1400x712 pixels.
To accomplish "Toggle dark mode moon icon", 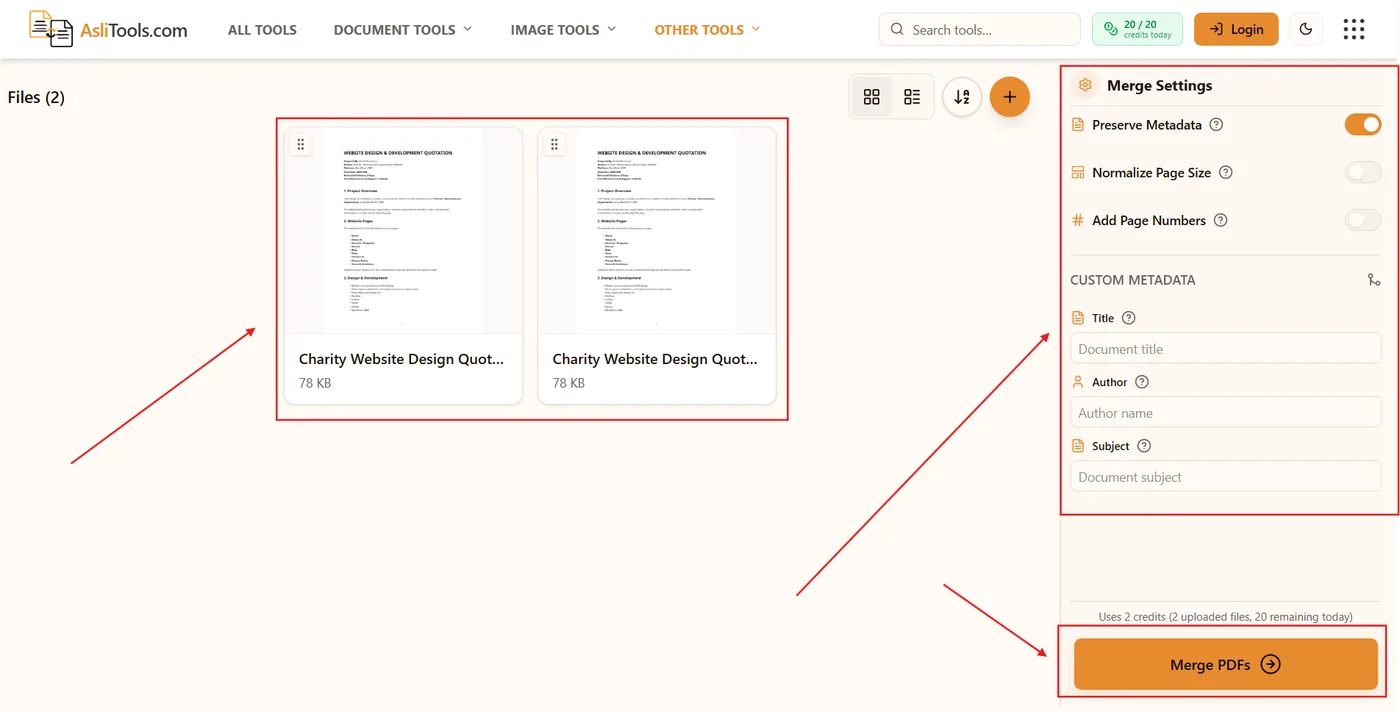I will coord(1306,29).
